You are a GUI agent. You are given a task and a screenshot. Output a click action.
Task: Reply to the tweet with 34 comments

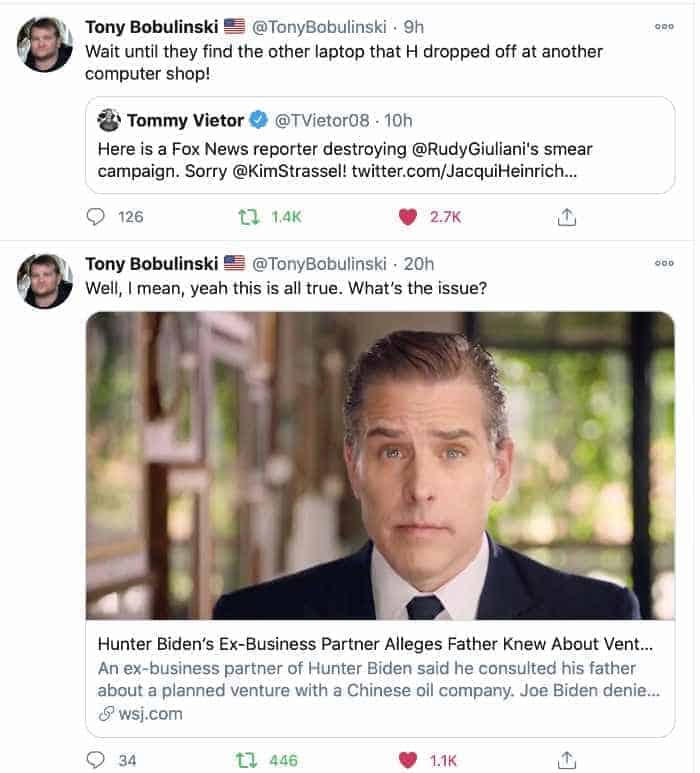tap(96, 760)
